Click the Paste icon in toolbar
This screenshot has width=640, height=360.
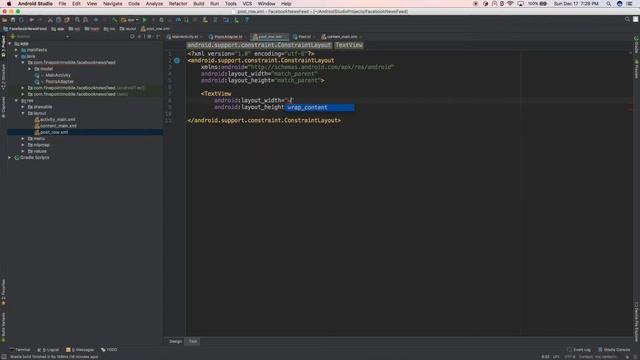tap(67, 20)
